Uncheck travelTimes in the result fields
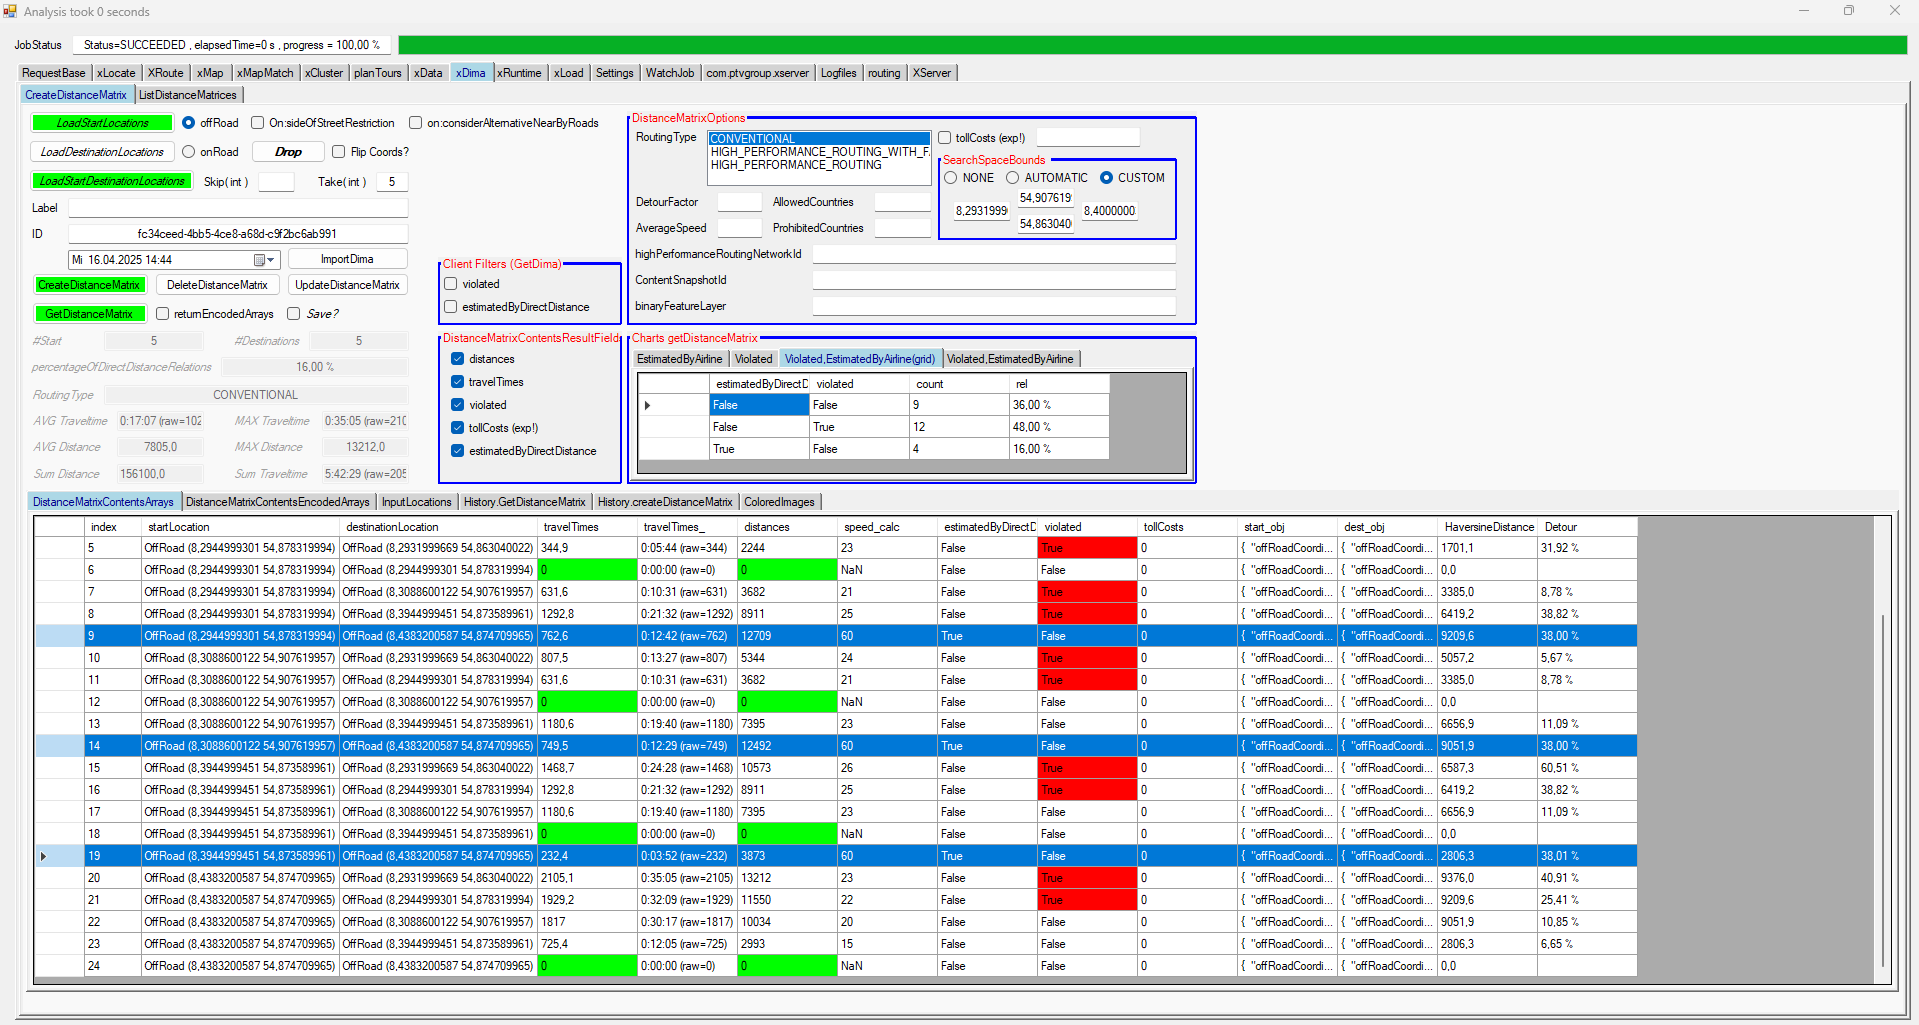Viewport: 1919px width, 1025px height. point(458,382)
